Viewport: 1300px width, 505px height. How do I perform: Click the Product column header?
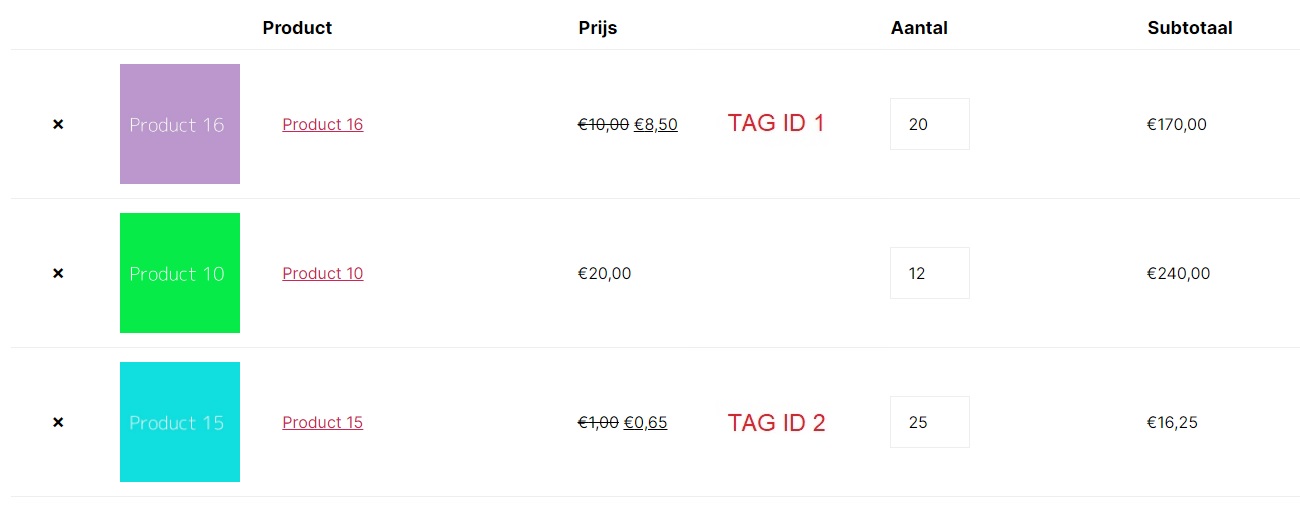[x=297, y=28]
